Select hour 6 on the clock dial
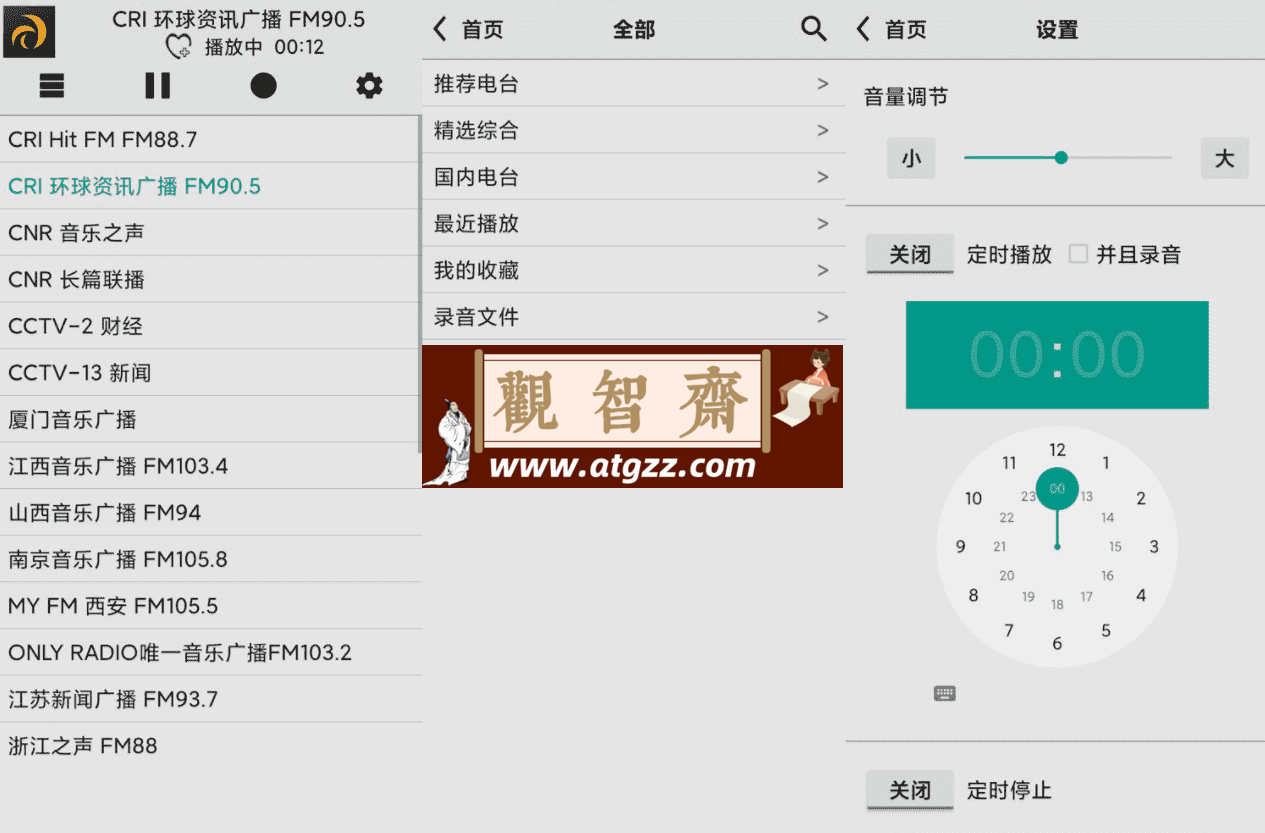Viewport: 1265px width, 833px height. pyautogui.click(x=1057, y=643)
